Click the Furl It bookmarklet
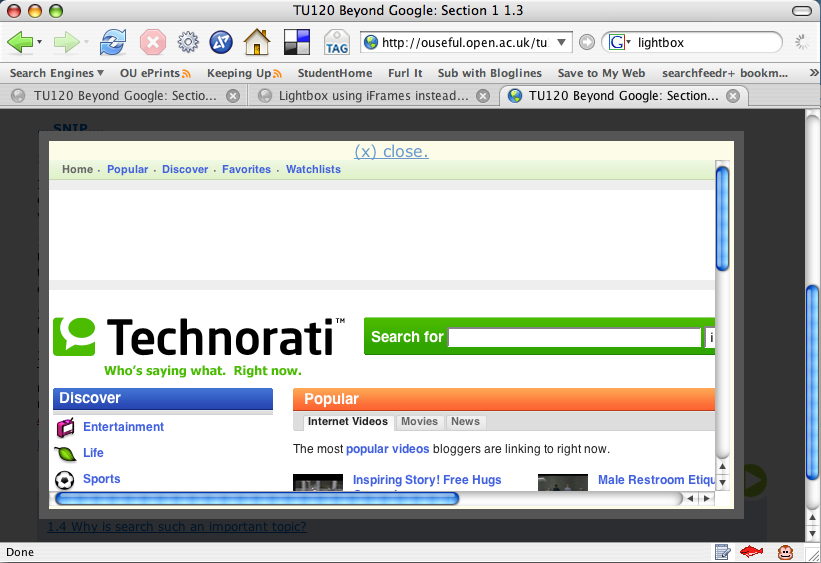Image resolution: width=821 pixels, height=563 pixels. tap(405, 73)
